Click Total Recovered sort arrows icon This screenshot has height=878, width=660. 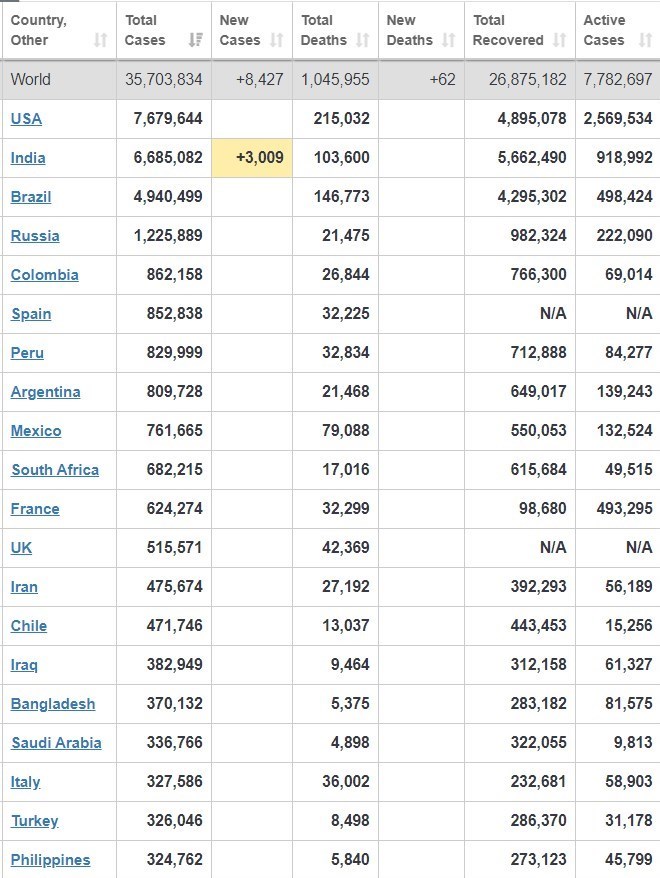[x=559, y=40]
